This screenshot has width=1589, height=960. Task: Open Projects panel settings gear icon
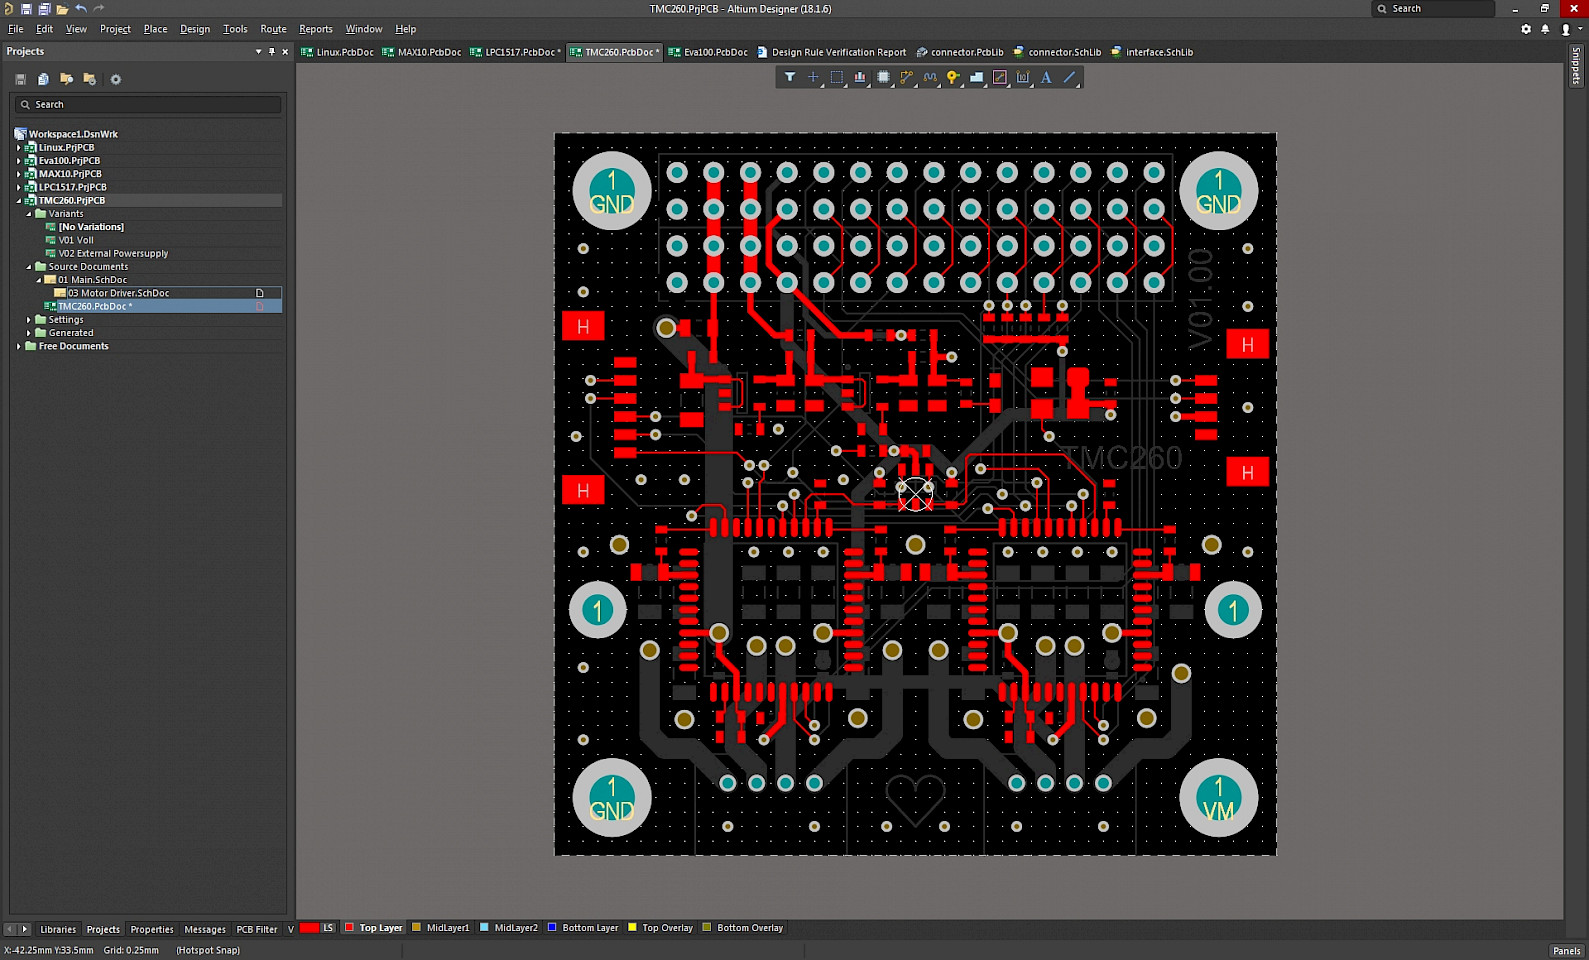click(x=115, y=79)
